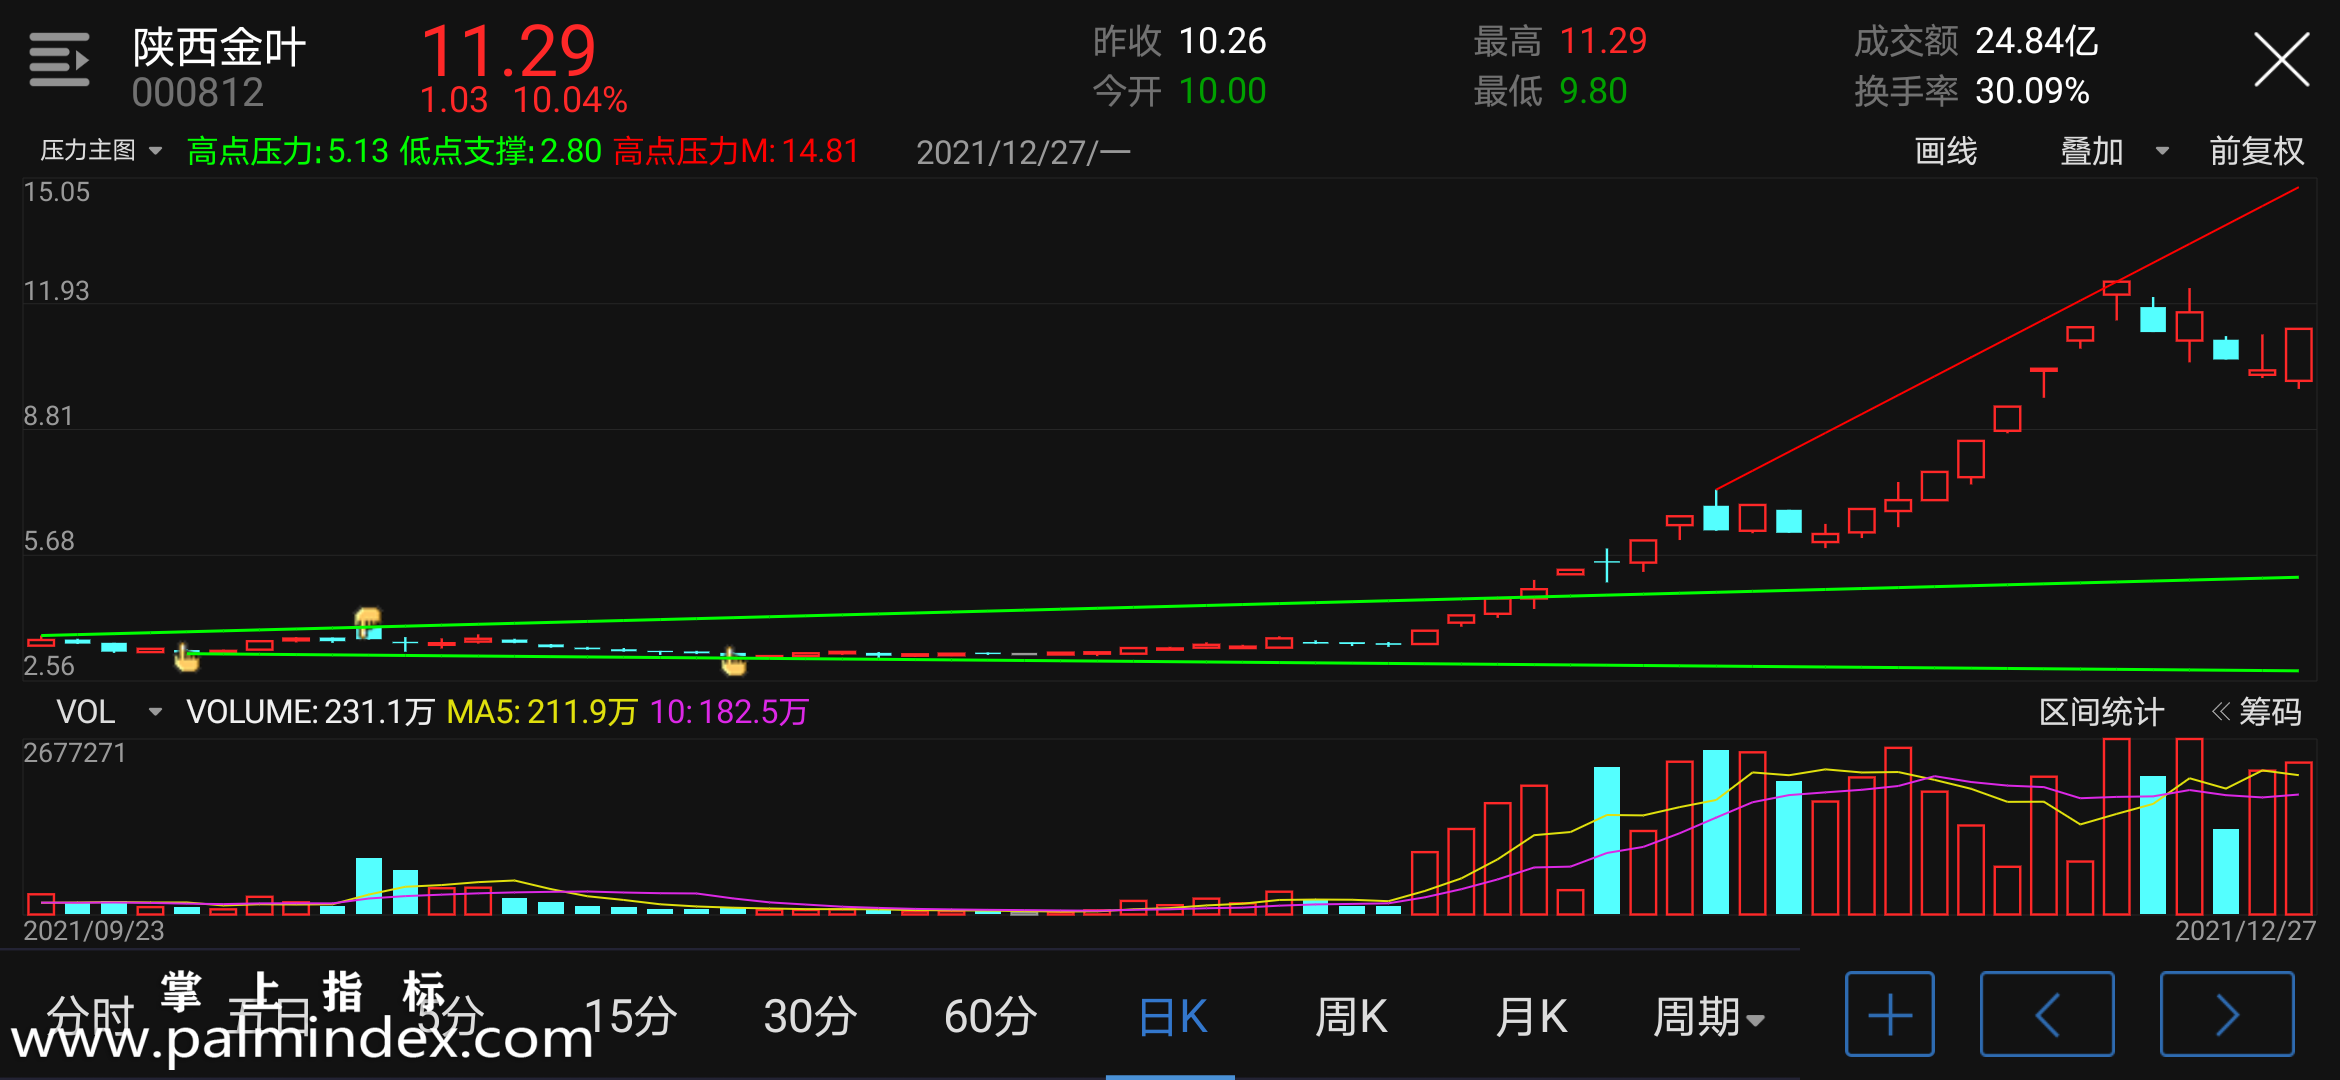Click 高点压力M 14.81 label
The image size is (2340, 1080).
tap(736, 151)
